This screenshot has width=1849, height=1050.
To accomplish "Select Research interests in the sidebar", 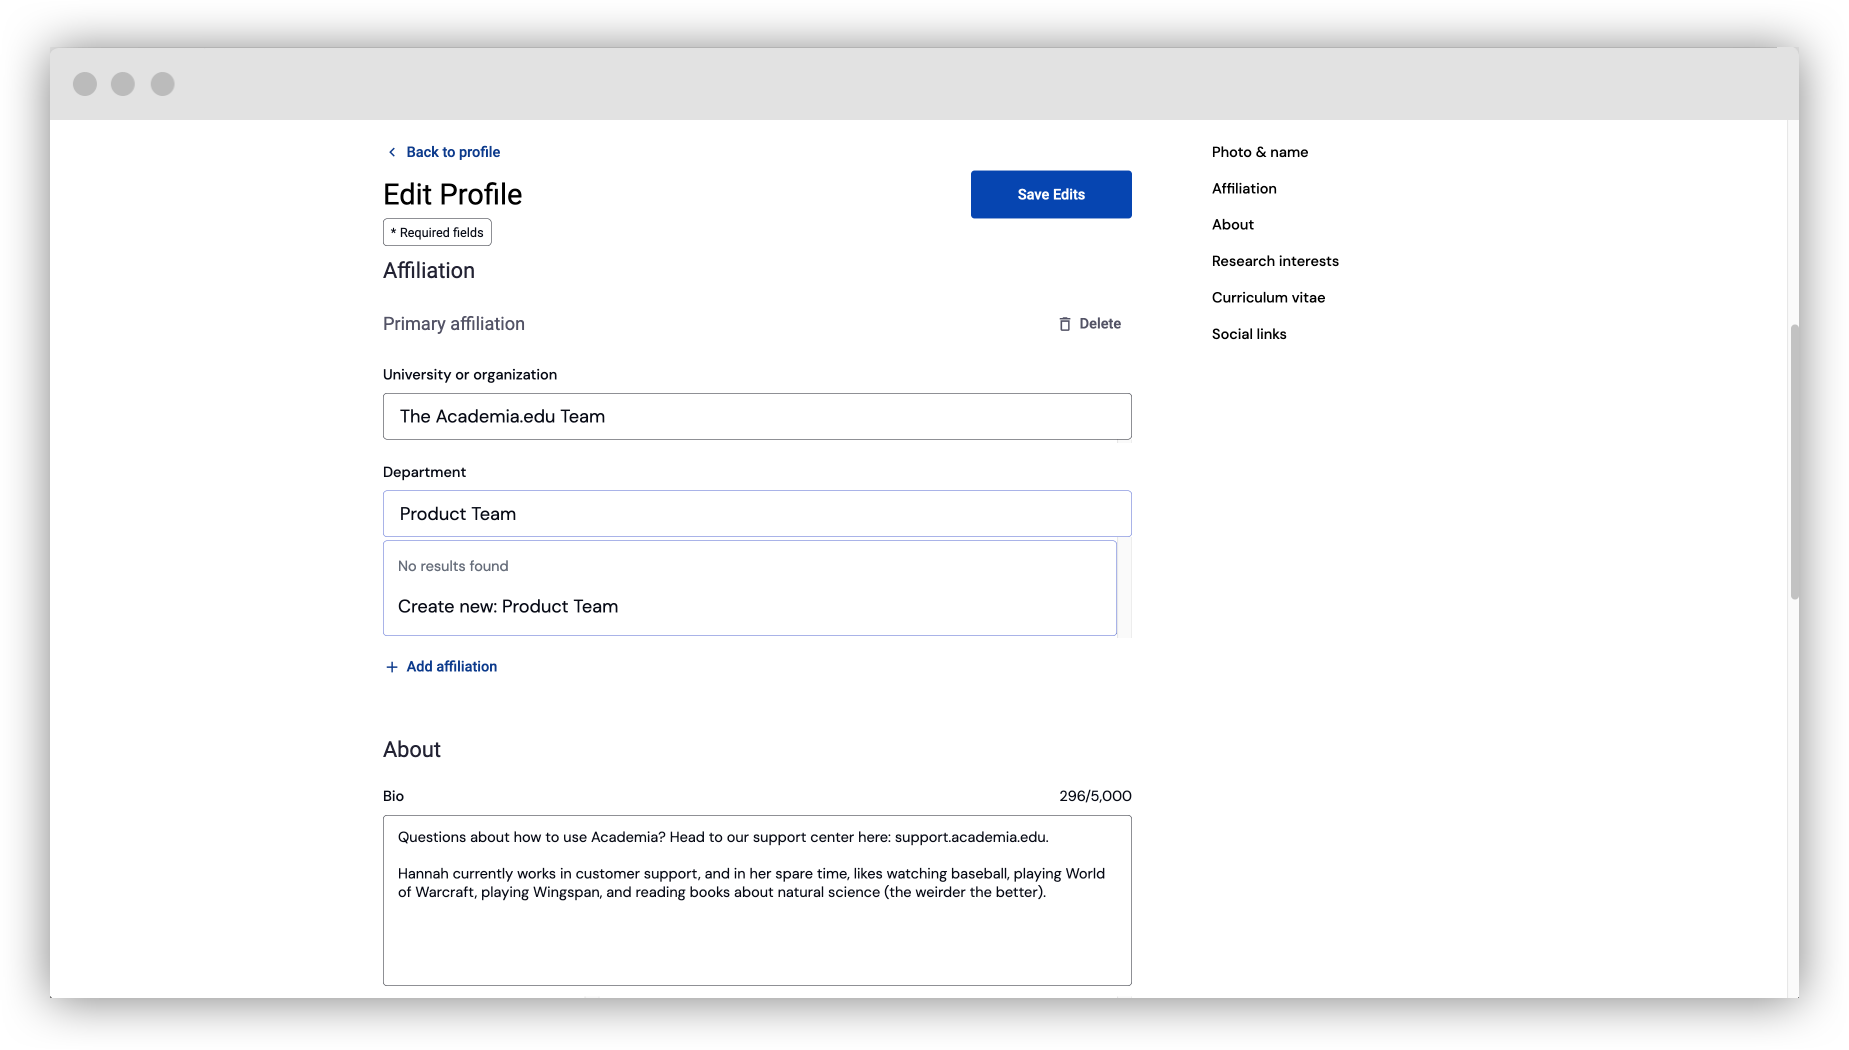I will (x=1275, y=260).
